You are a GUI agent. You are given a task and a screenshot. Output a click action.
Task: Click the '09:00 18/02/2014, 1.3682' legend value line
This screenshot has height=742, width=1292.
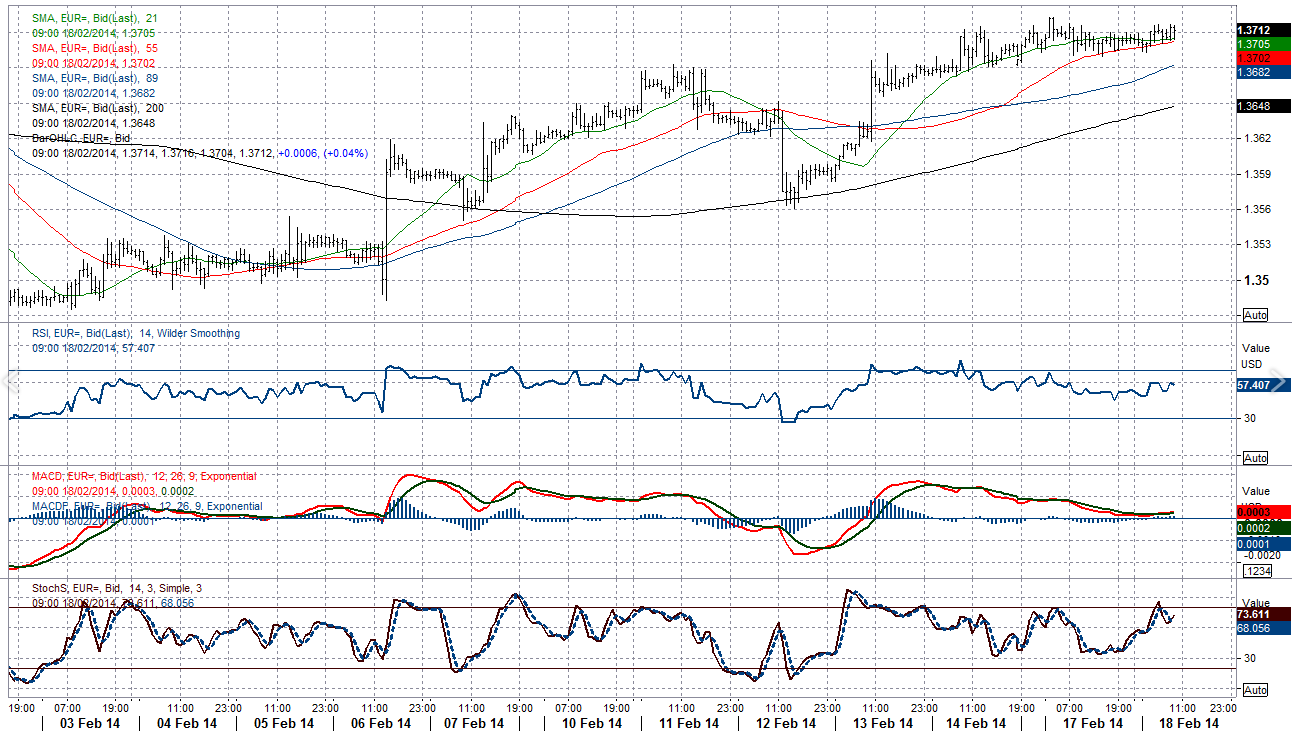(93, 93)
